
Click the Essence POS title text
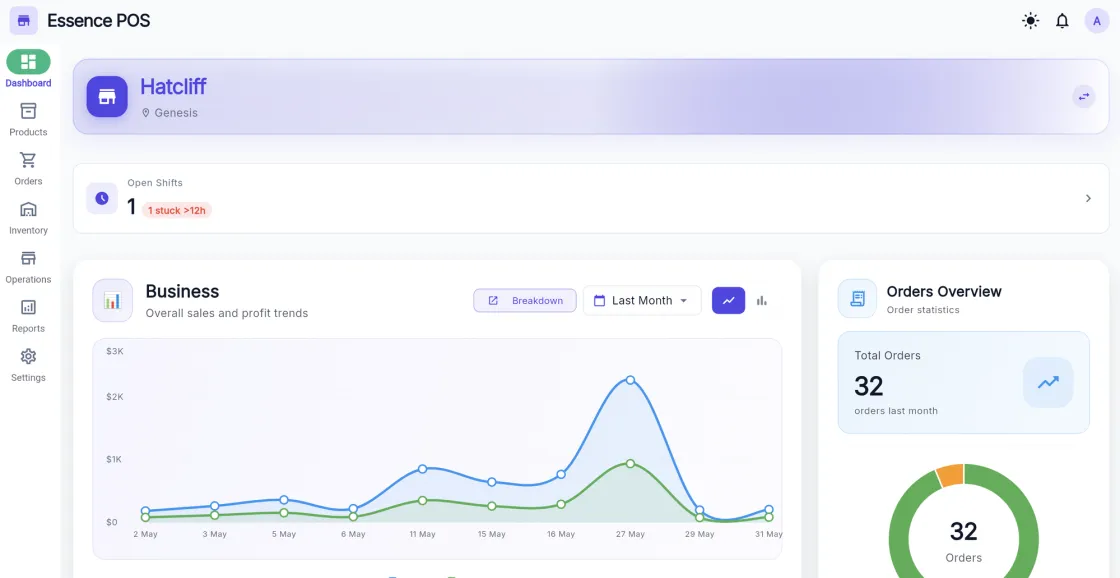(x=99, y=21)
